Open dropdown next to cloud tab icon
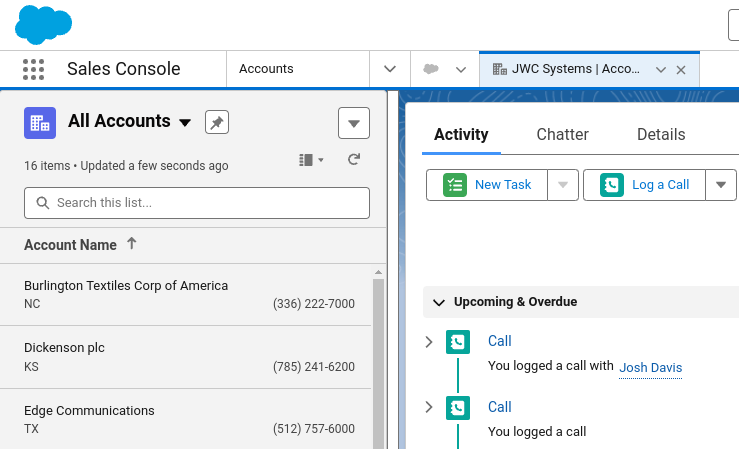 (461, 70)
